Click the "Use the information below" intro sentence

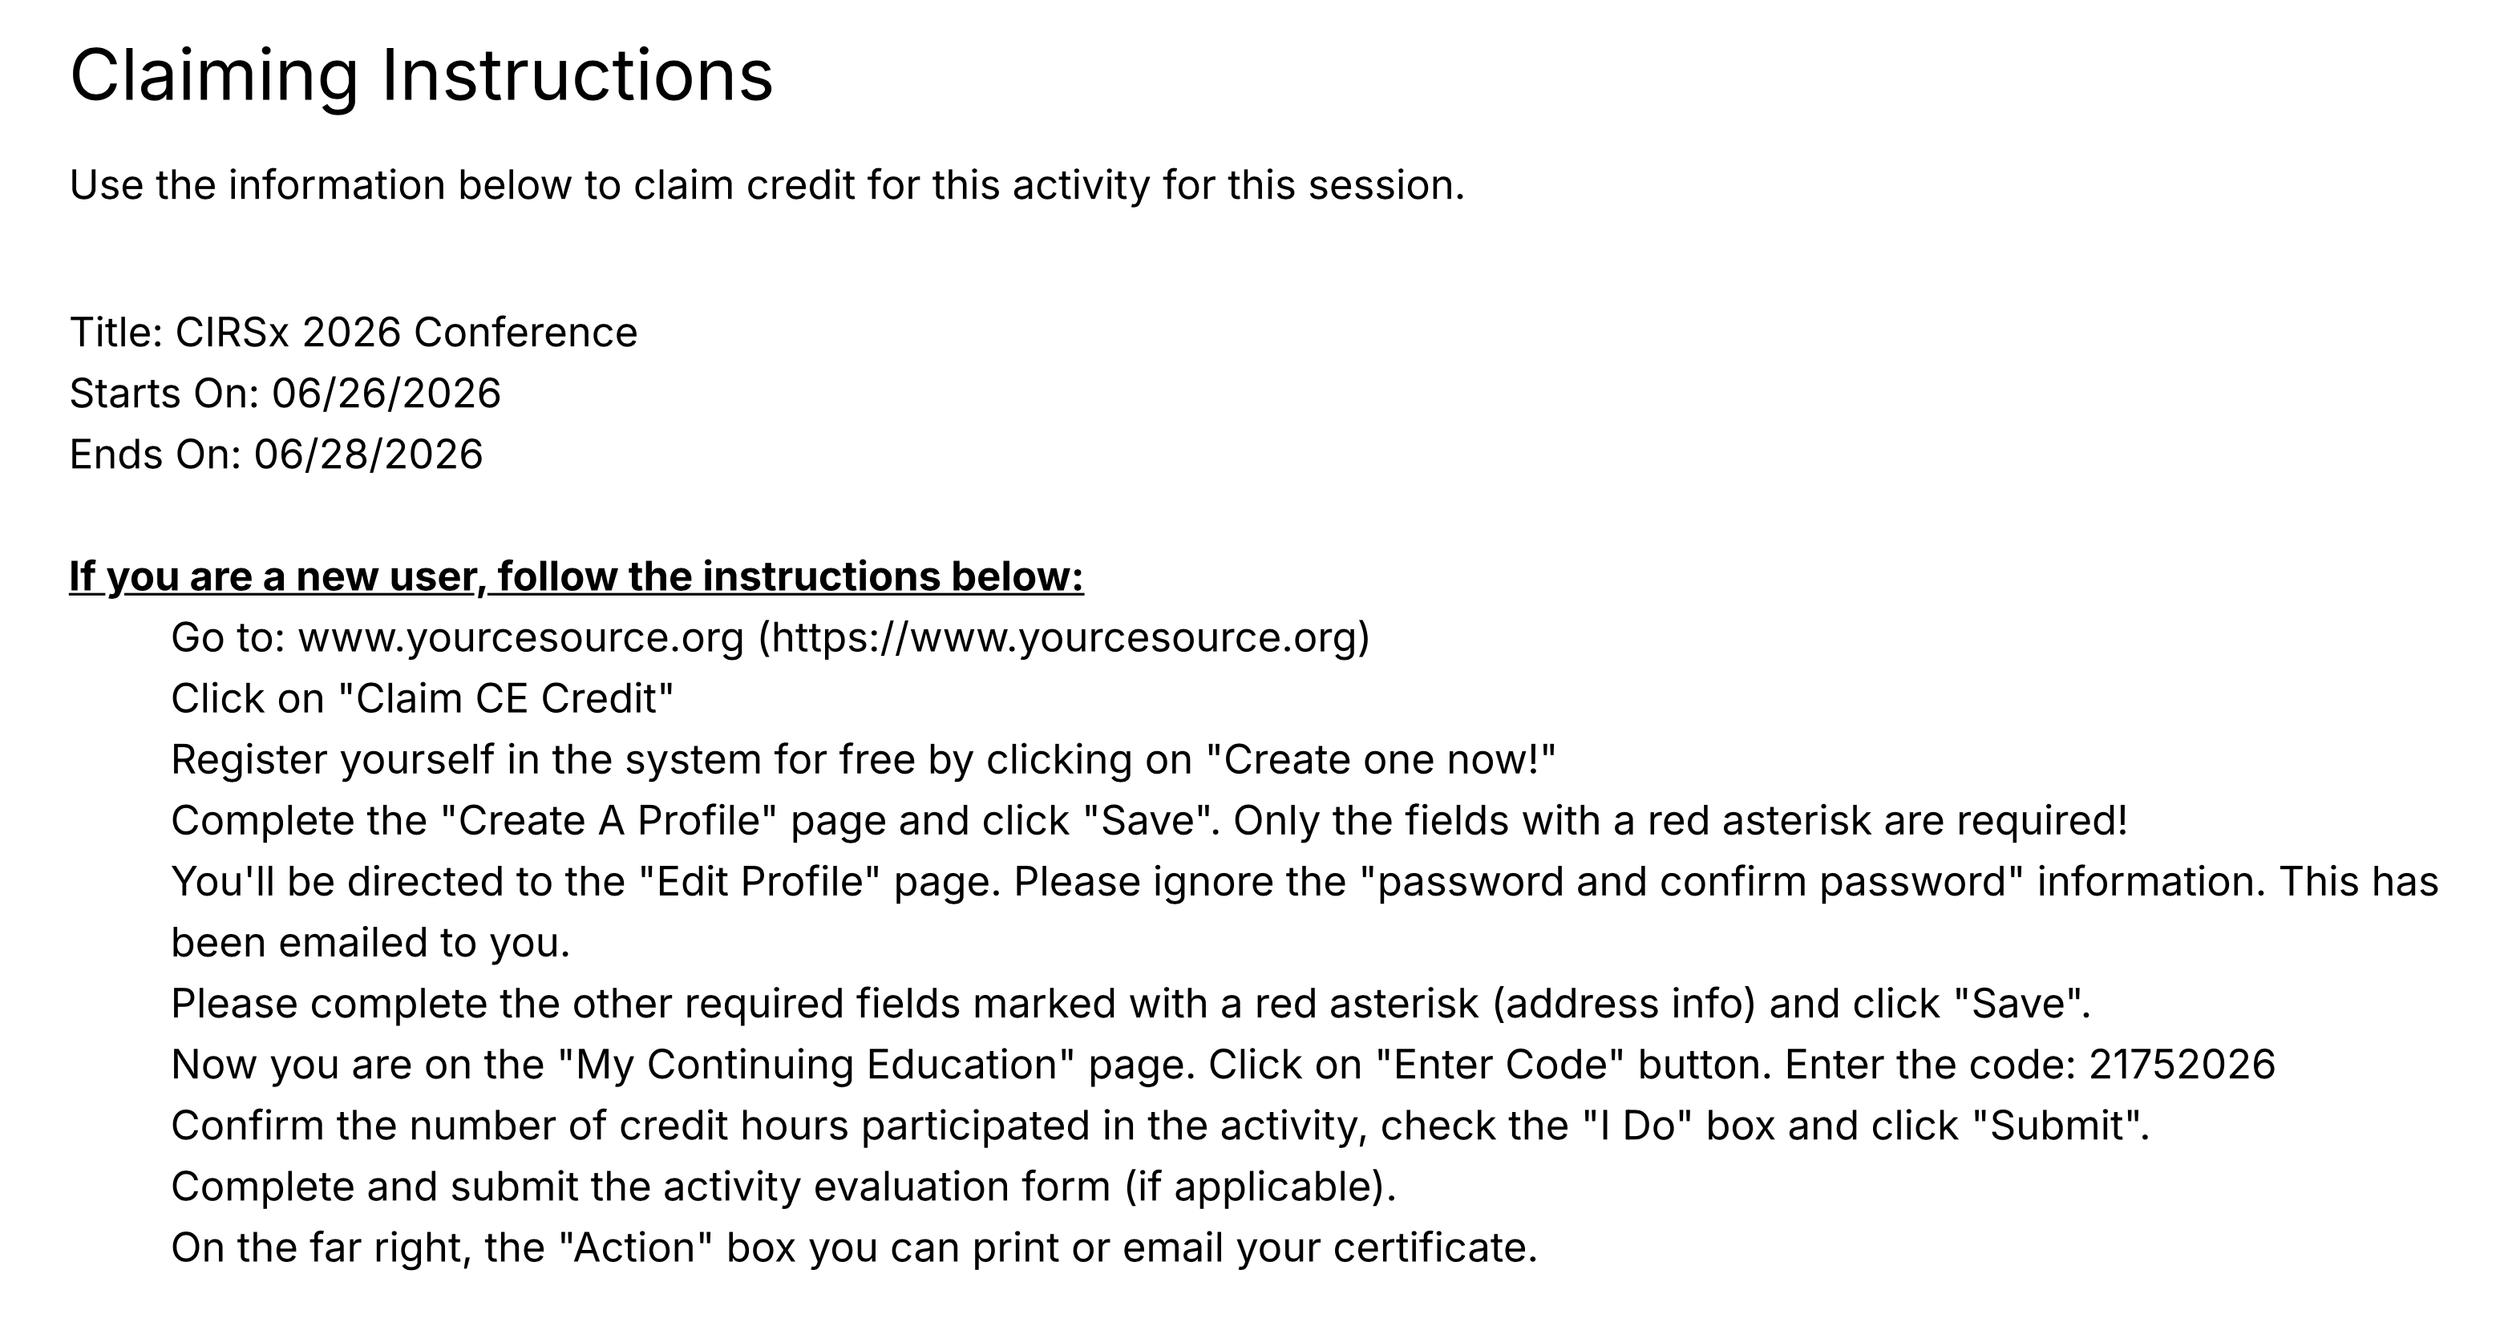pos(767,186)
